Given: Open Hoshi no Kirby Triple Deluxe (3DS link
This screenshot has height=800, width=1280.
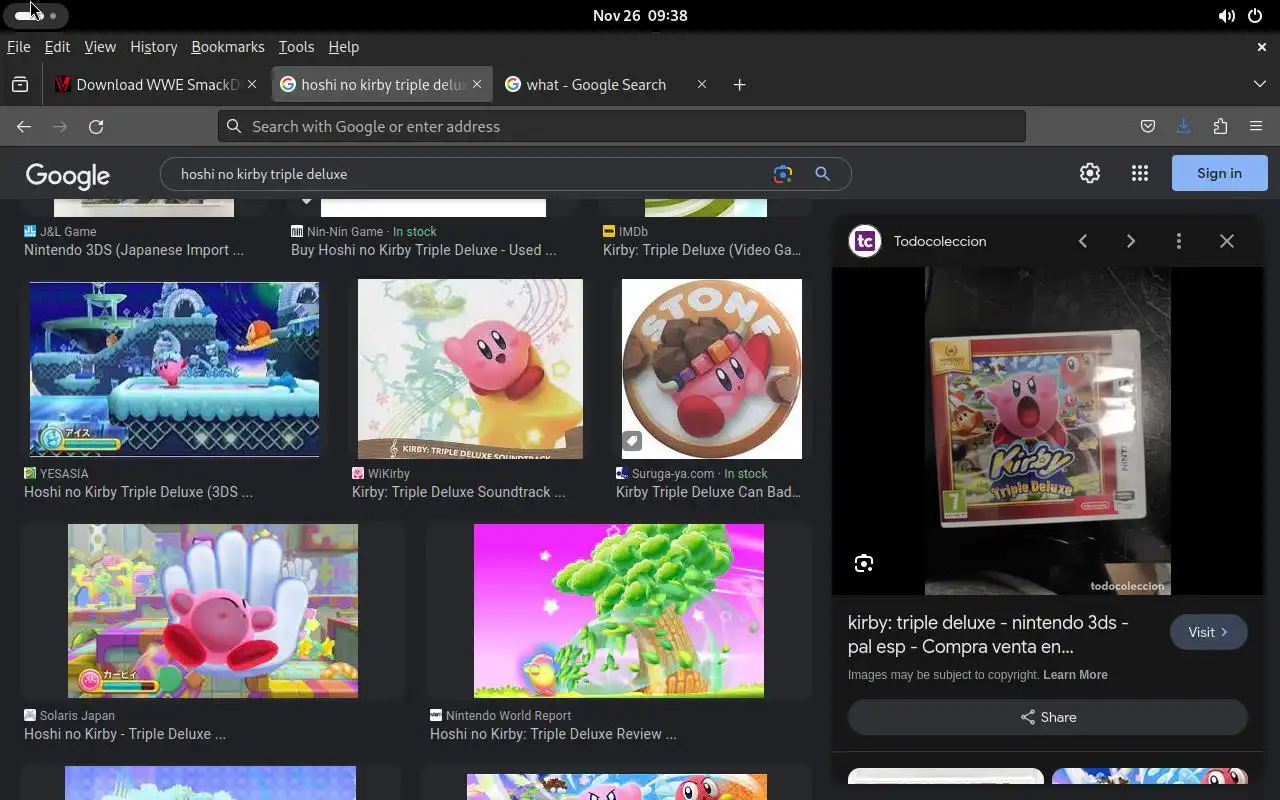Looking at the screenshot, I should pos(138,492).
